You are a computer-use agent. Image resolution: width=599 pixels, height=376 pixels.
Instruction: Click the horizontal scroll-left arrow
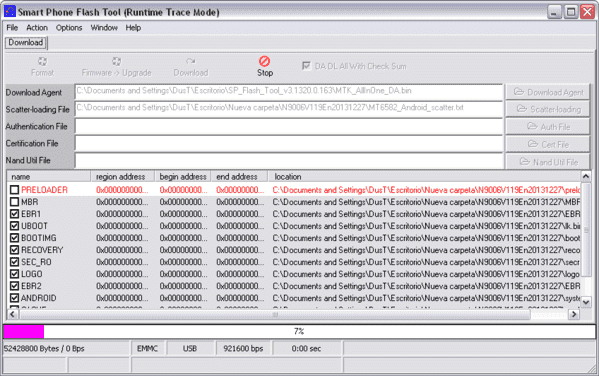[12, 314]
